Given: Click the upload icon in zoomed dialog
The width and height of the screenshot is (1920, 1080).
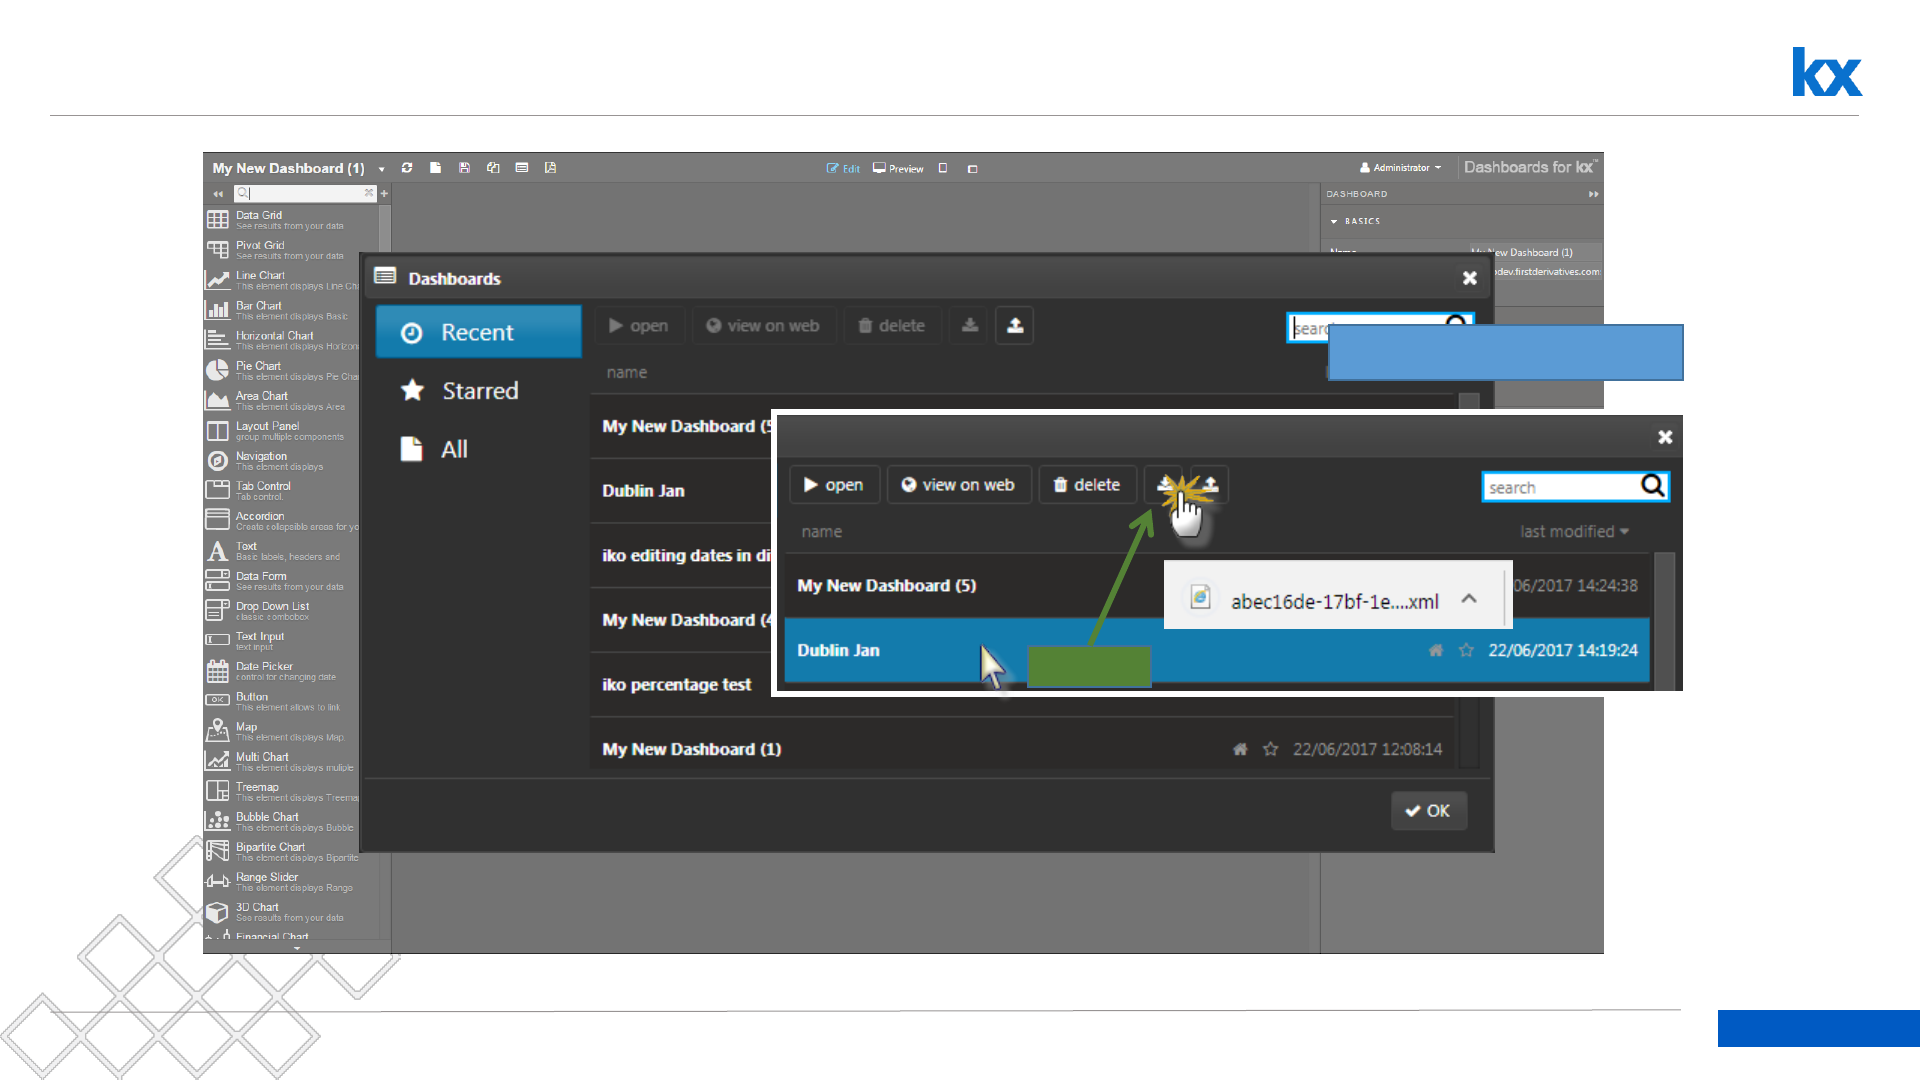Looking at the screenshot, I should point(1211,485).
